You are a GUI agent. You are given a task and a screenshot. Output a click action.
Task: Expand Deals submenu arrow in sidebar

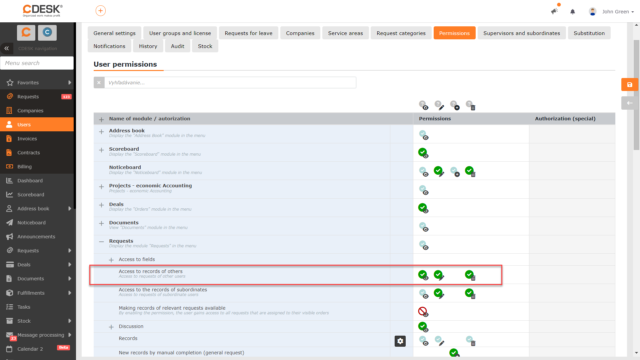coord(69,264)
